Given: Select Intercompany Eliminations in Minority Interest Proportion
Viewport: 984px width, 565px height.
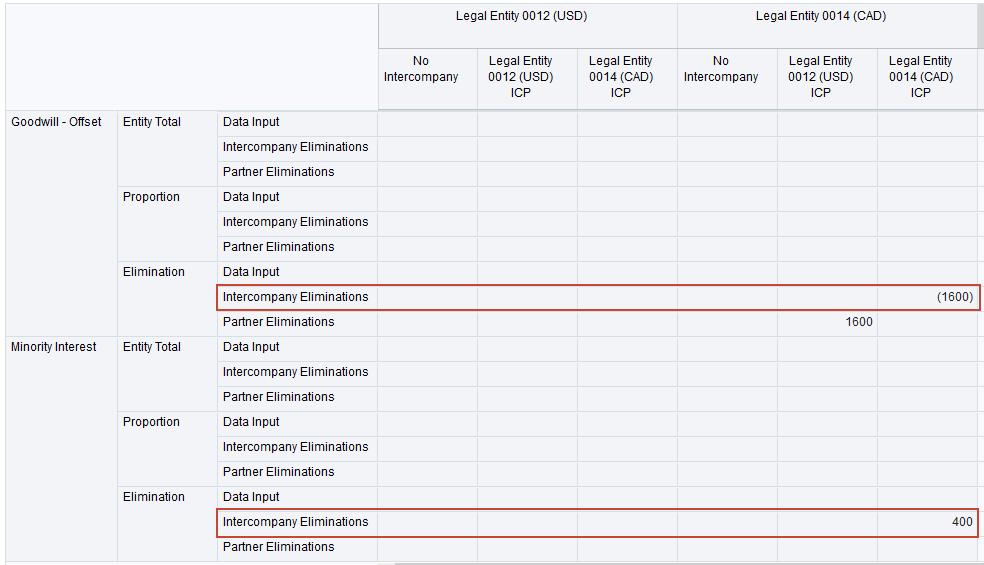Looking at the screenshot, I should click(296, 447).
